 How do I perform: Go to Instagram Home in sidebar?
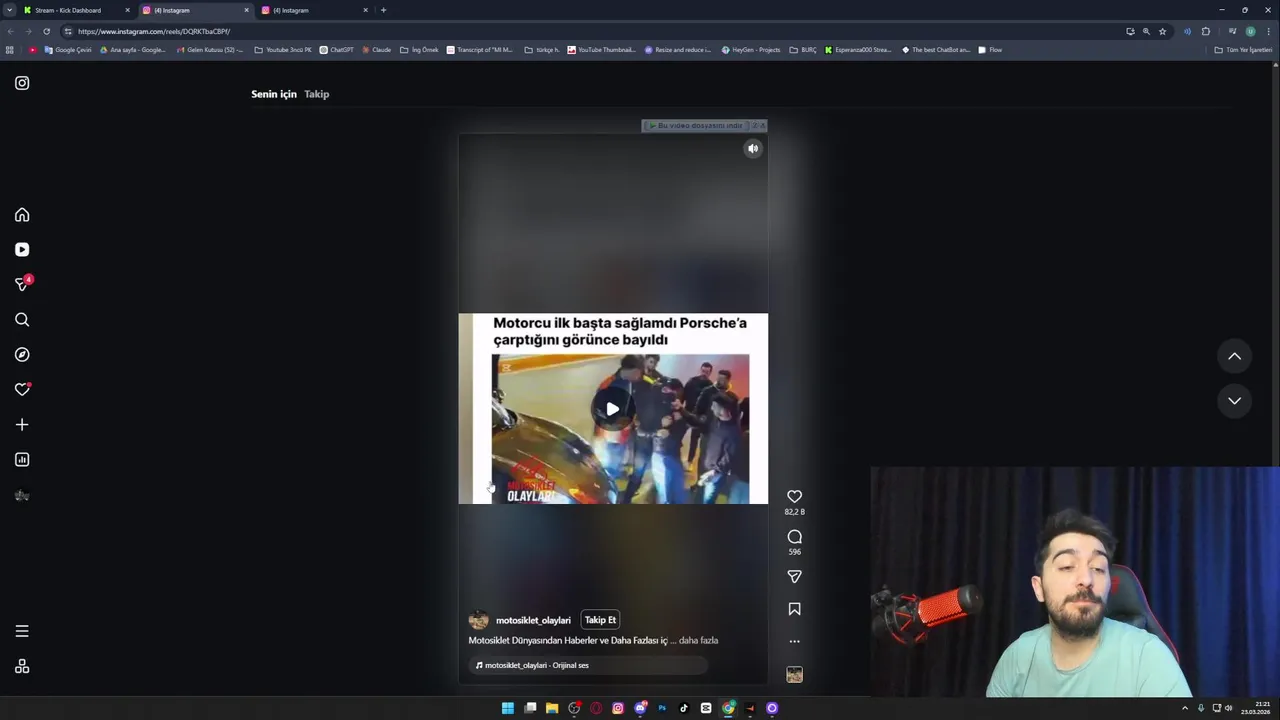22,215
